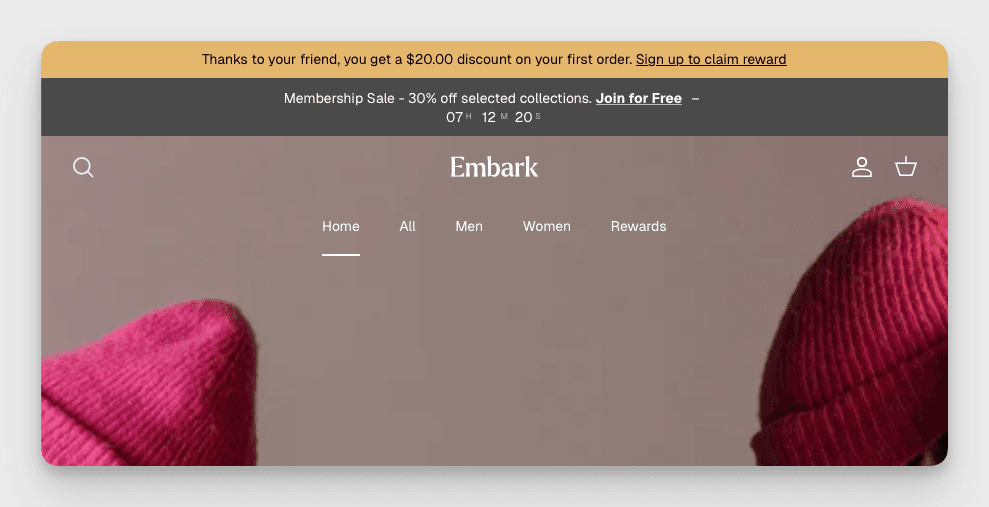The height and width of the screenshot is (507, 989).
Task: Go to the Home nav tab
Action: click(x=341, y=226)
